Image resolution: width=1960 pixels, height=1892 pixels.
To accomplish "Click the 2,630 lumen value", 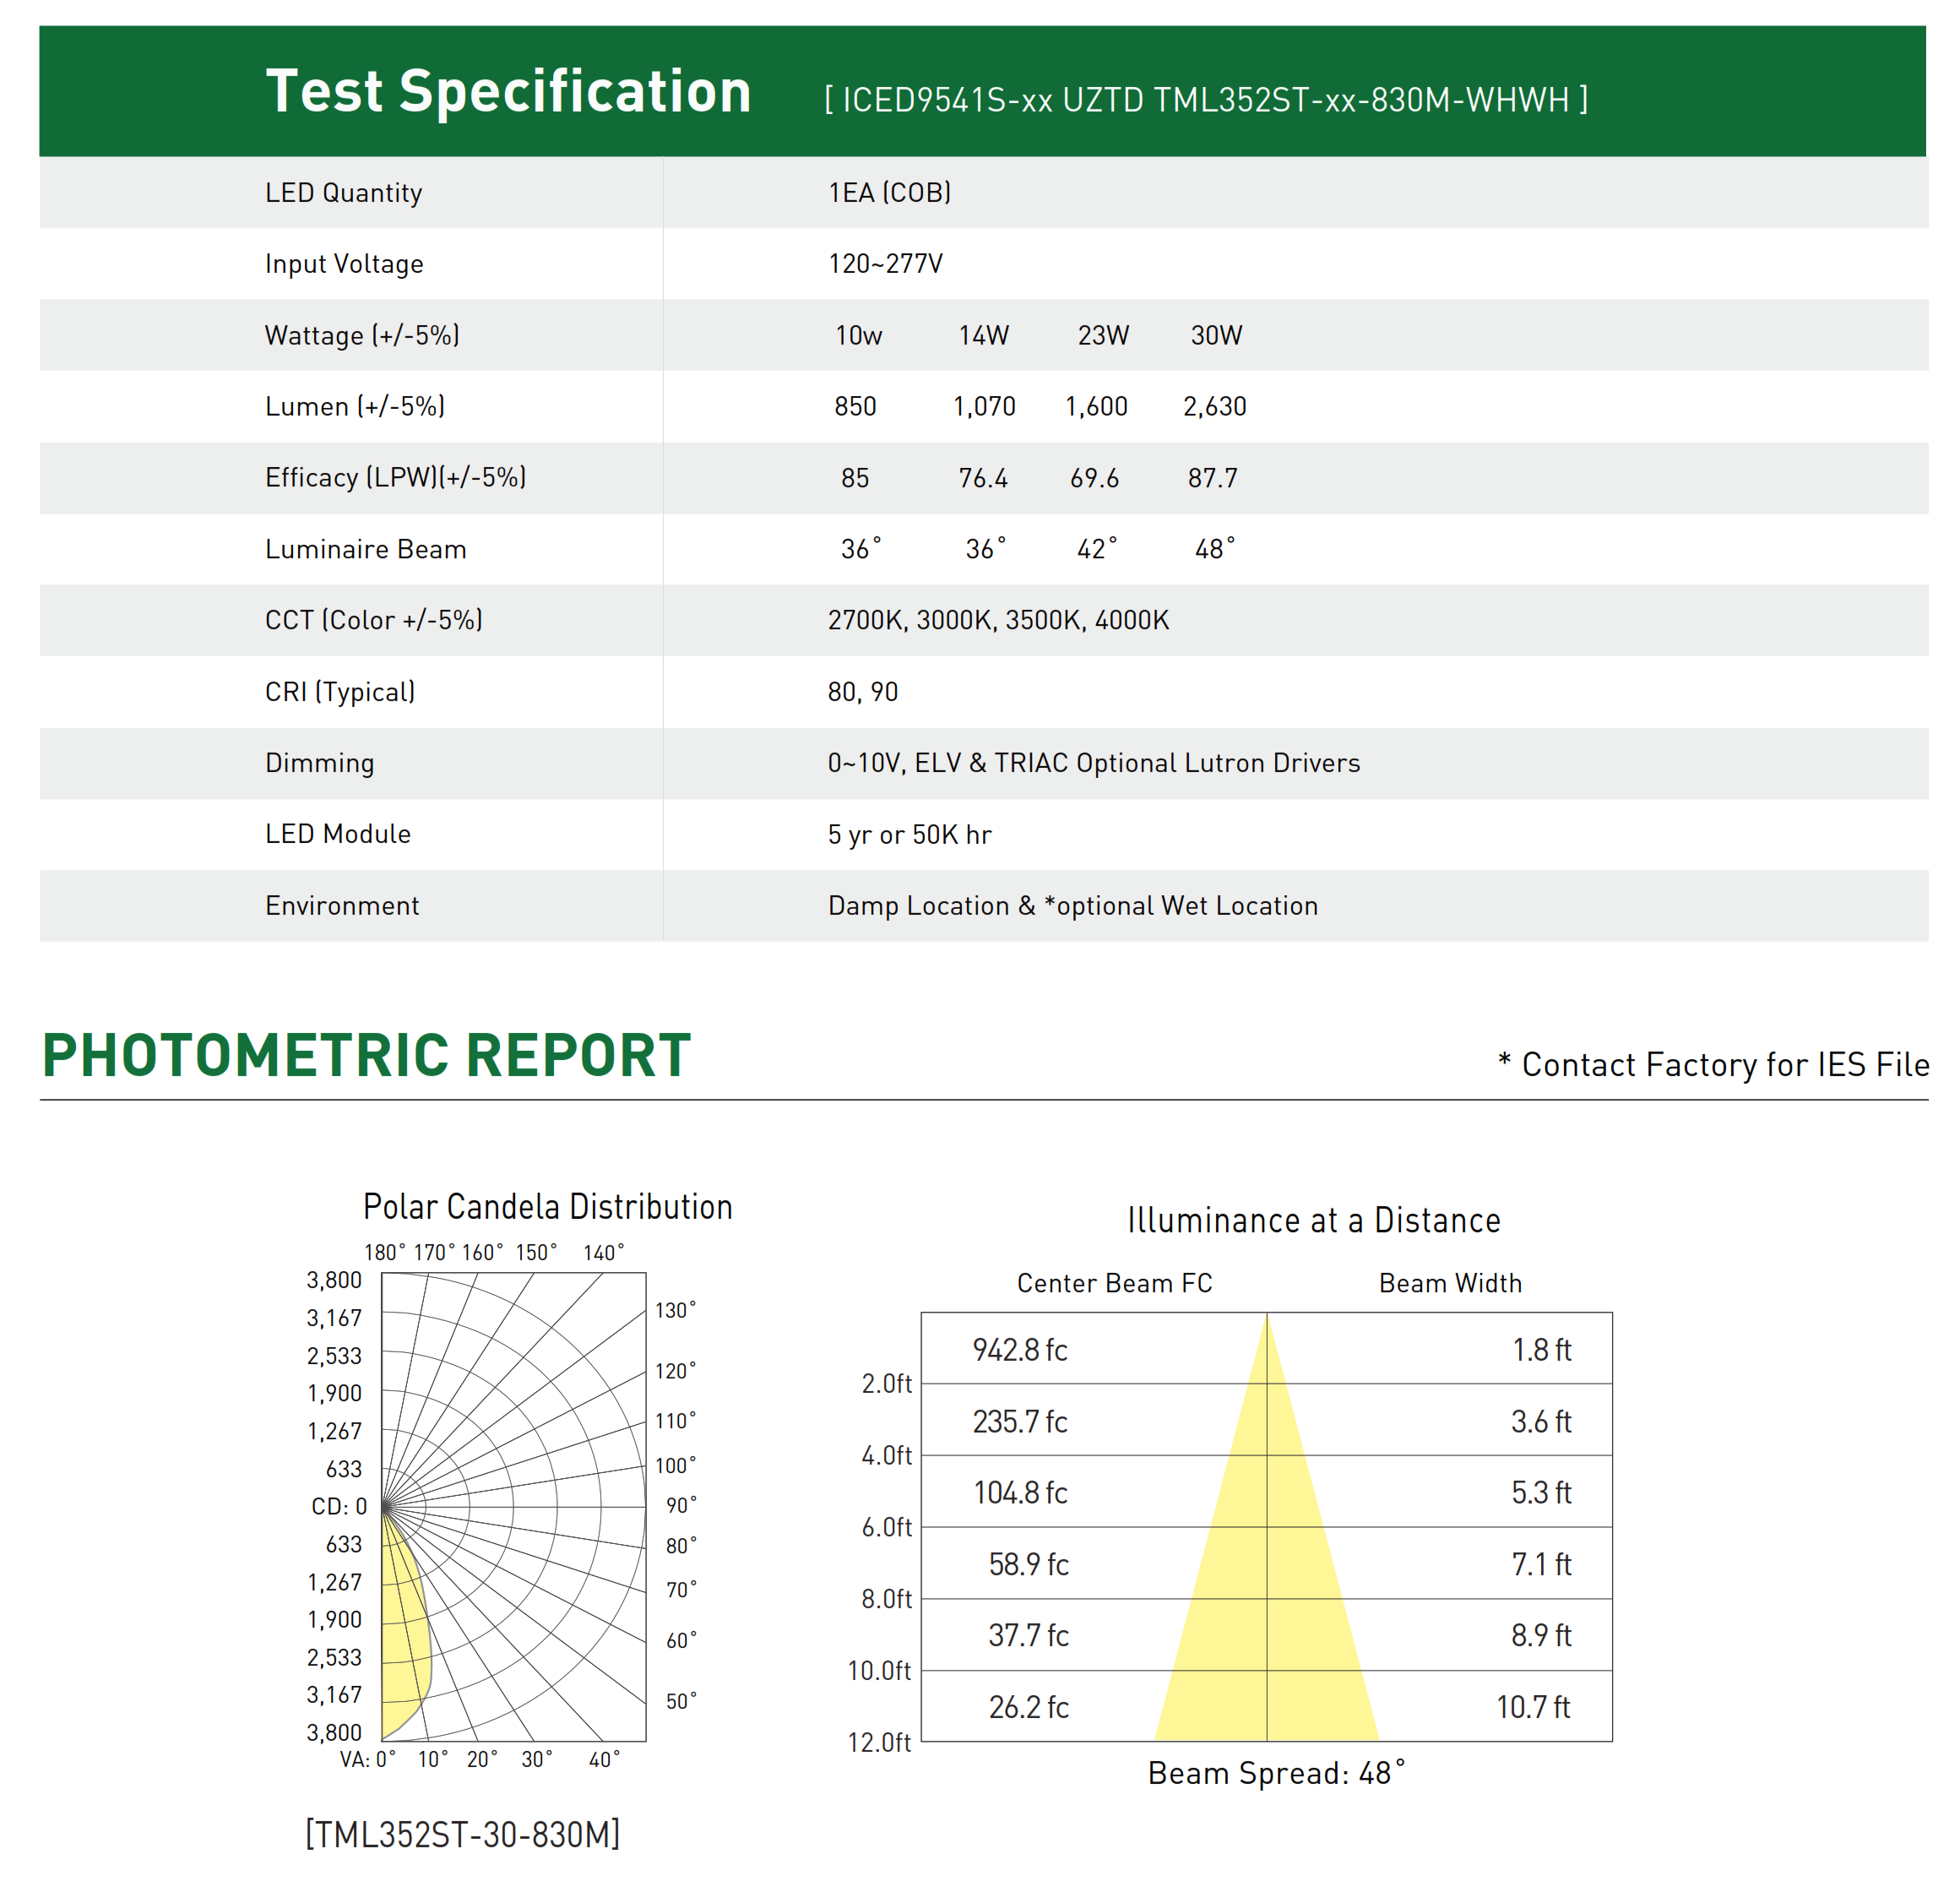I will pyautogui.click(x=1214, y=407).
